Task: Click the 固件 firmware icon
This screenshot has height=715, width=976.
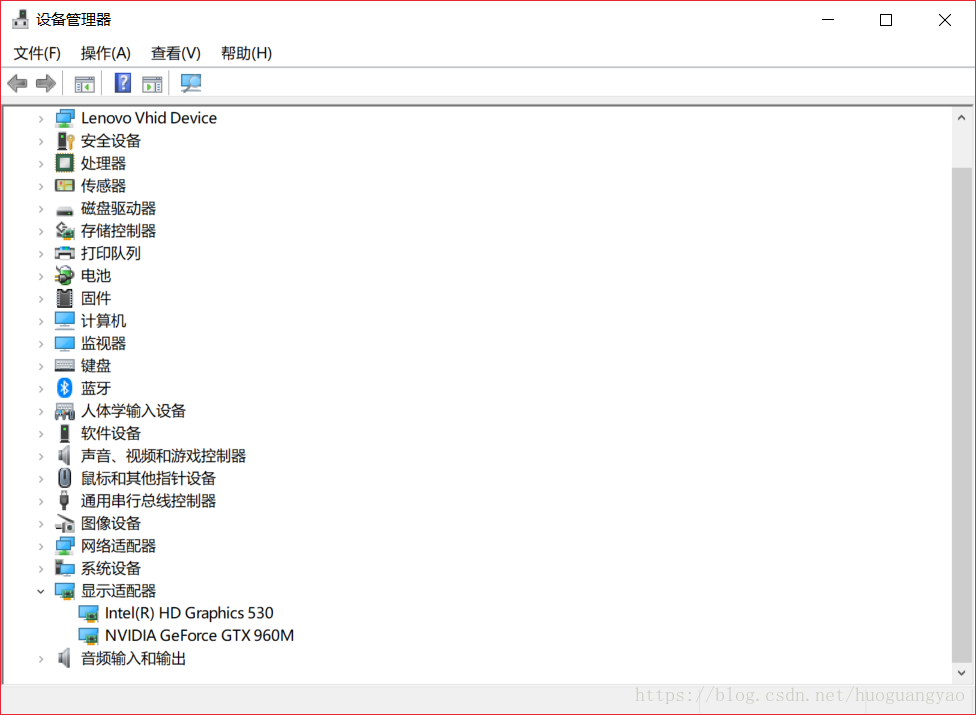Action: tap(65, 298)
